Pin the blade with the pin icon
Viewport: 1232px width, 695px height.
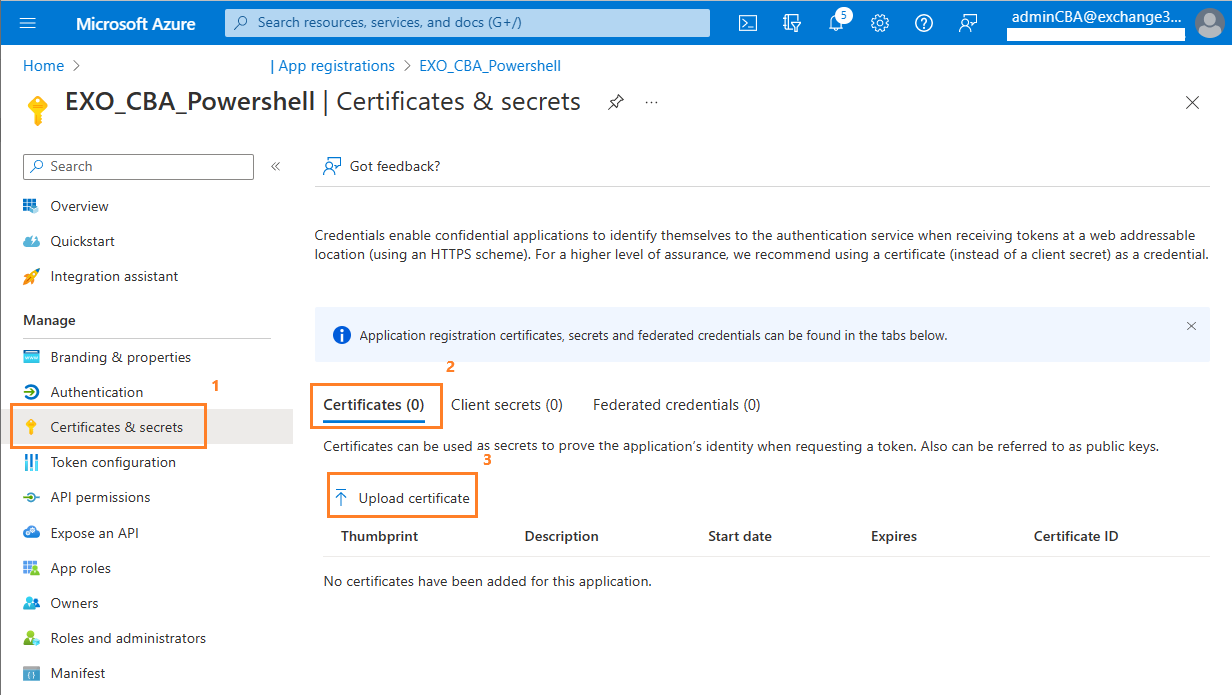[x=616, y=102]
